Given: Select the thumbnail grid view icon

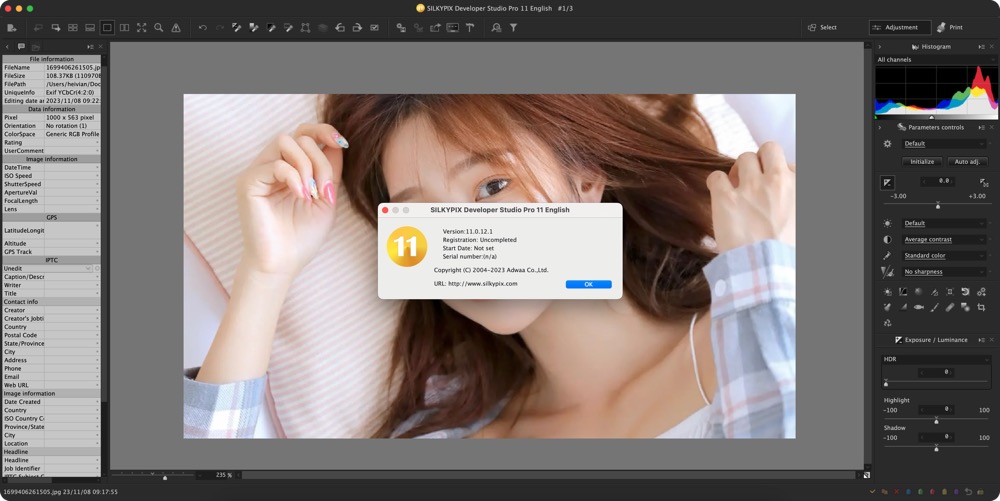Looking at the screenshot, I should [x=73, y=27].
